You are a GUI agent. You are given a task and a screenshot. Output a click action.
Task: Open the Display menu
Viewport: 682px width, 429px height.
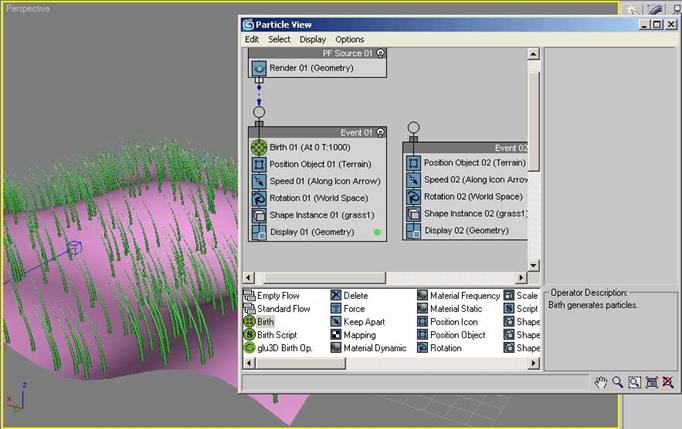pyautogui.click(x=312, y=39)
